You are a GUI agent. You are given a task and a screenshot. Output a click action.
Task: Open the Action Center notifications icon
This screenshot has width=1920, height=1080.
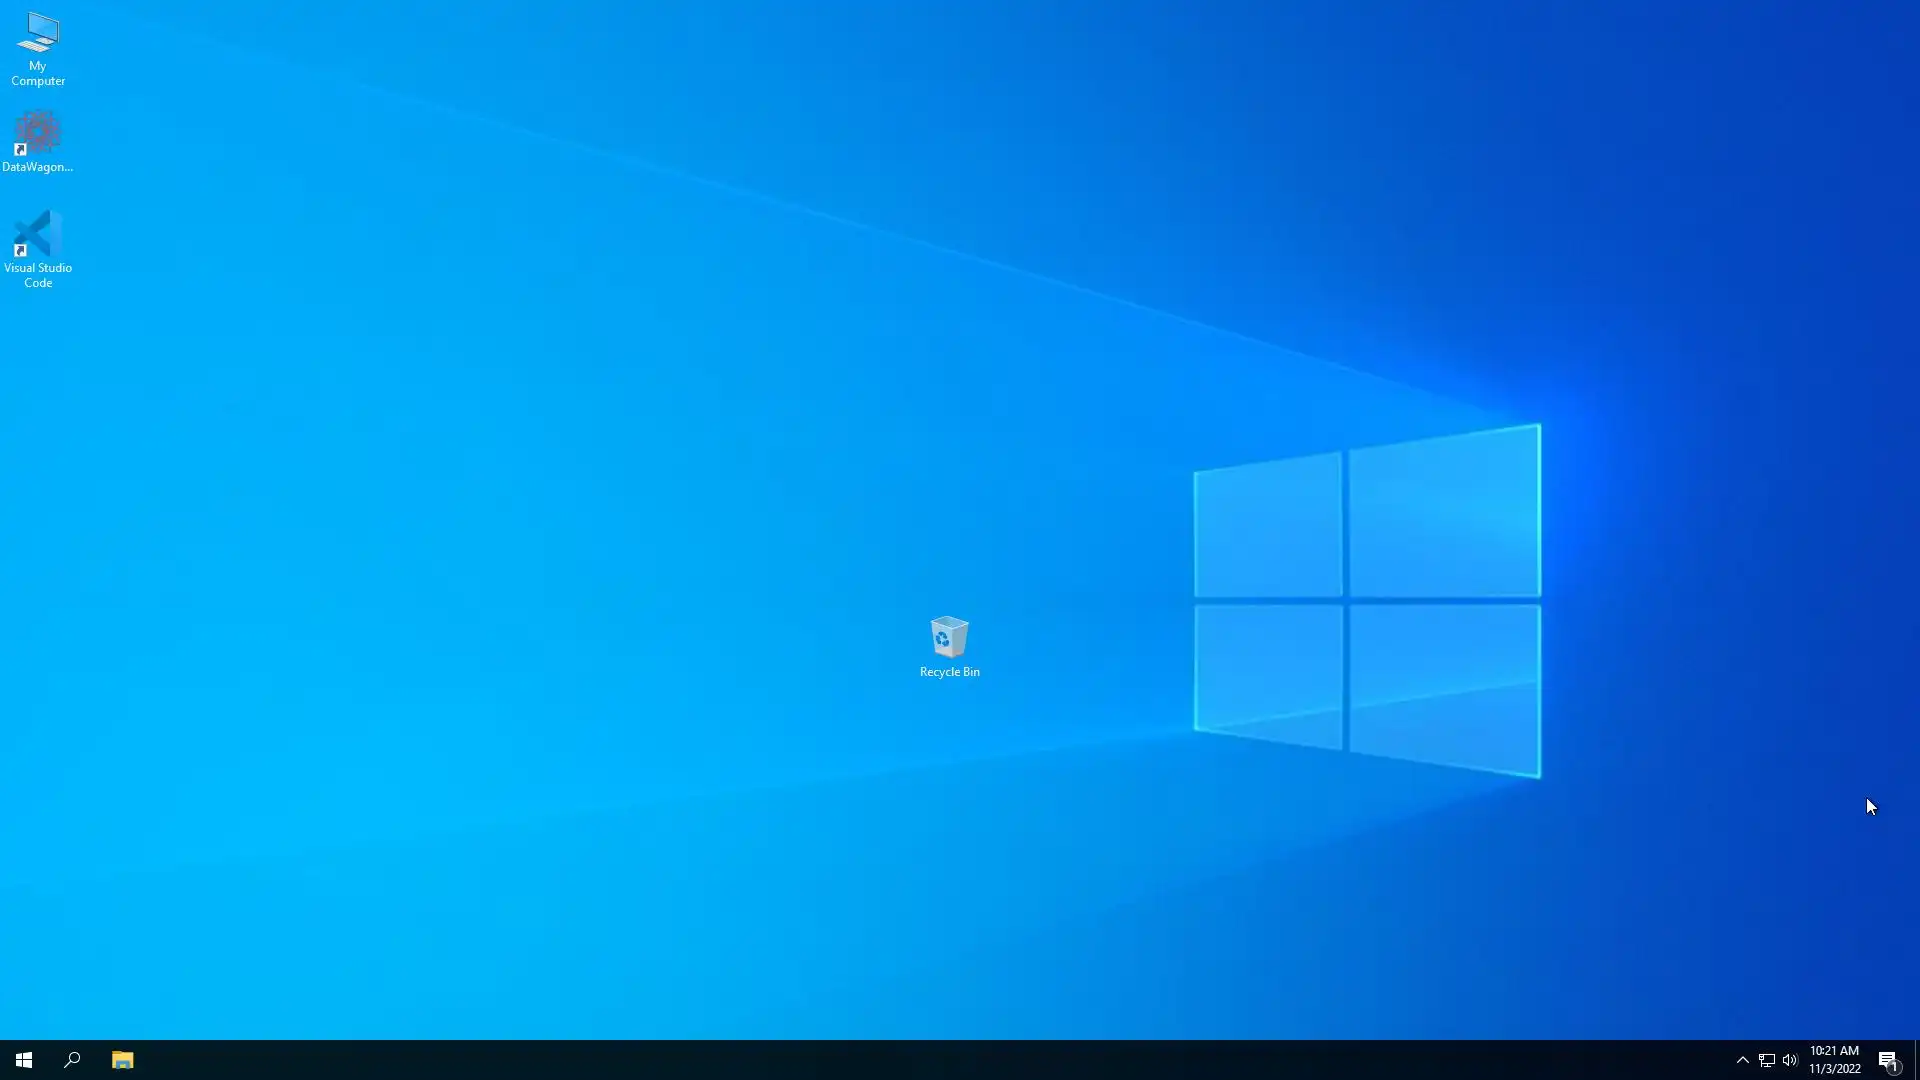tap(1886, 1059)
